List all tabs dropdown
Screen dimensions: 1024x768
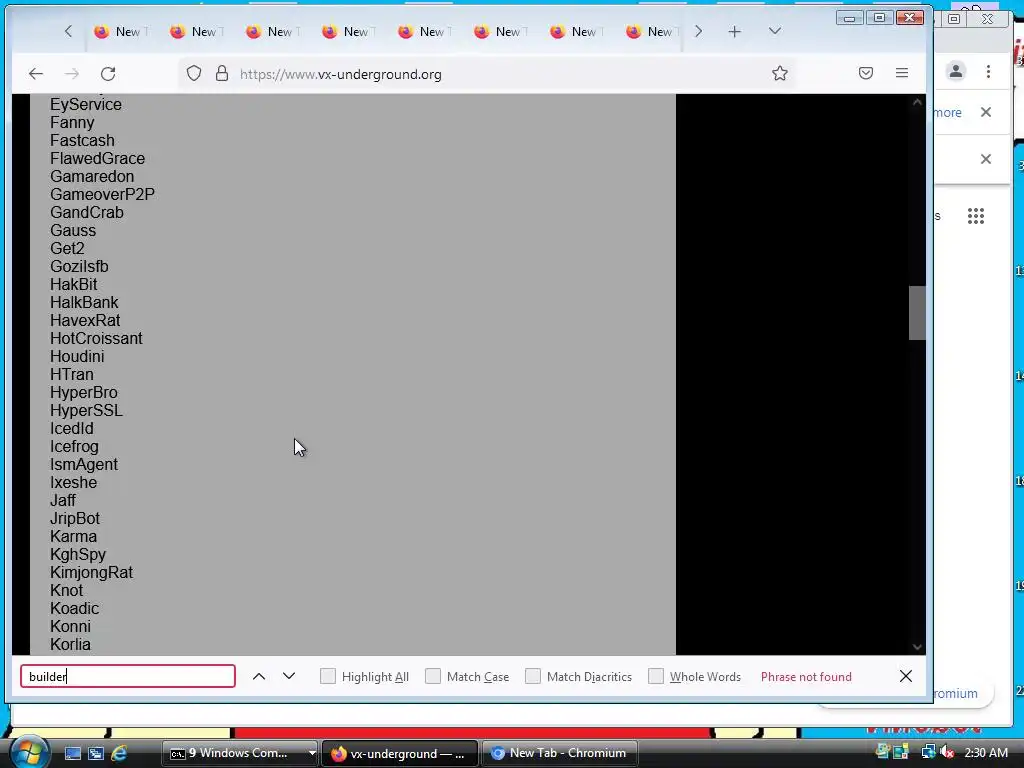tap(775, 31)
